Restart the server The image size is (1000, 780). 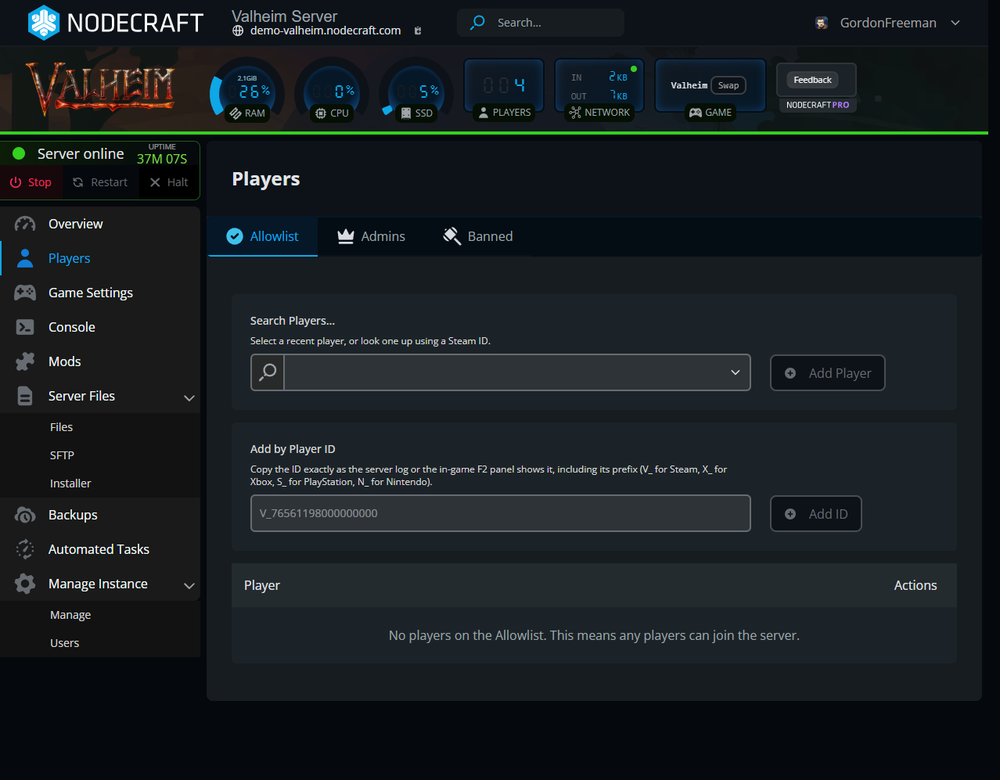tap(100, 182)
